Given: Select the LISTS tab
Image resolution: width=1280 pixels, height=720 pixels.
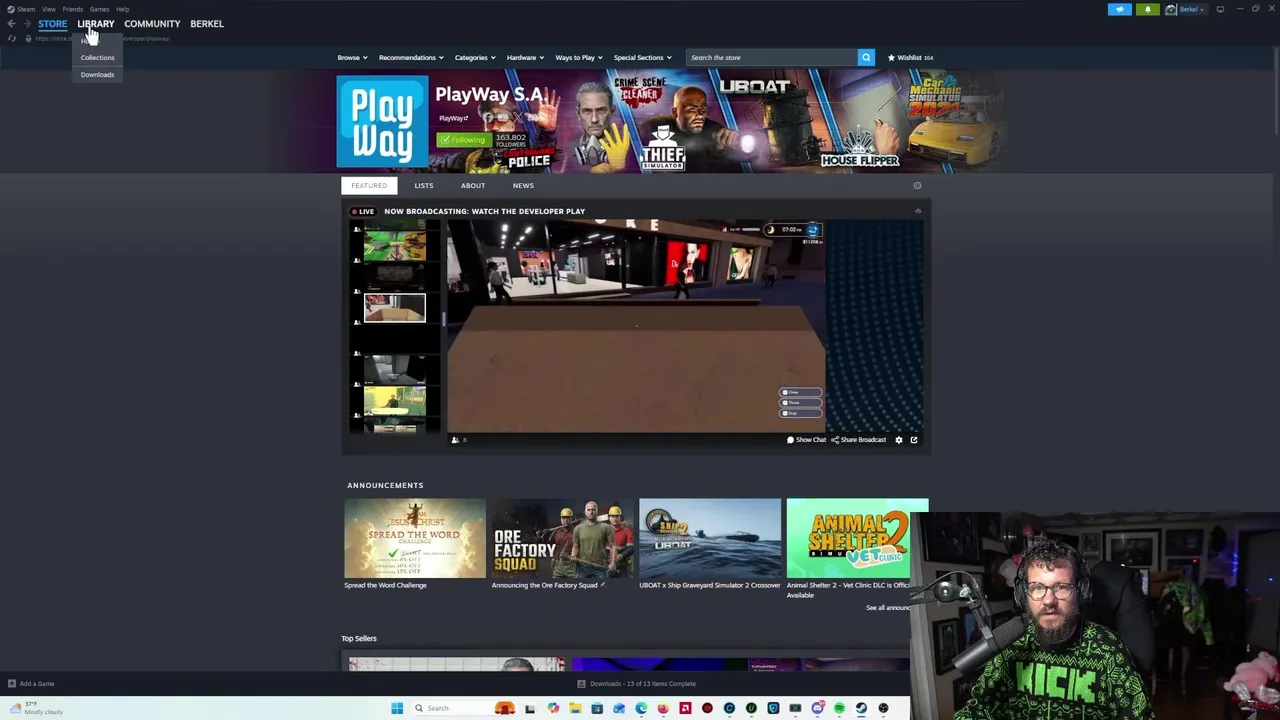Looking at the screenshot, I should pos(424,185).
